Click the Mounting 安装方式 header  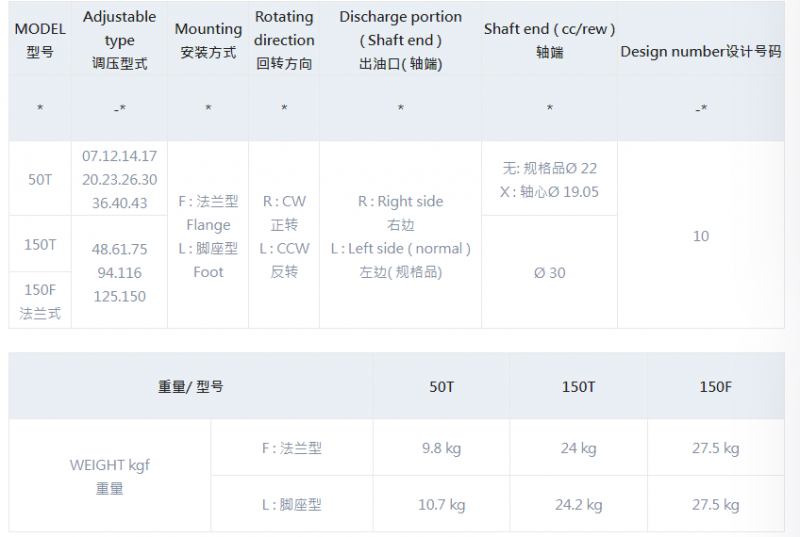click(x=208, y=40)
